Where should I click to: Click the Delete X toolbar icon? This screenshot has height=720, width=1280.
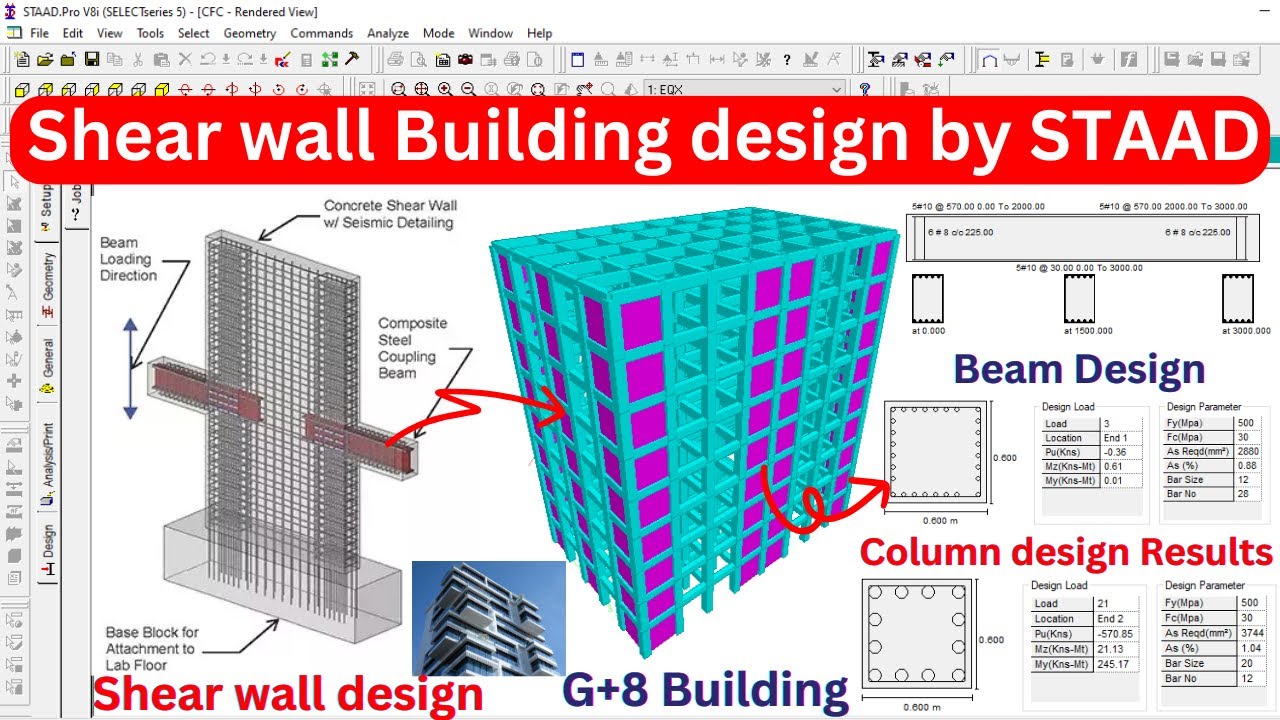[x=185, y=60]
